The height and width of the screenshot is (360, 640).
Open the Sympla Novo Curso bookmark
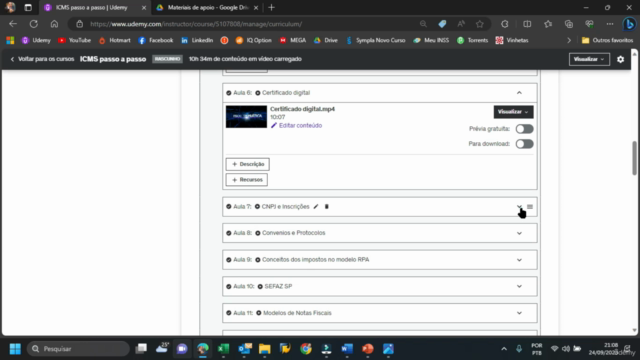(376, 40)
